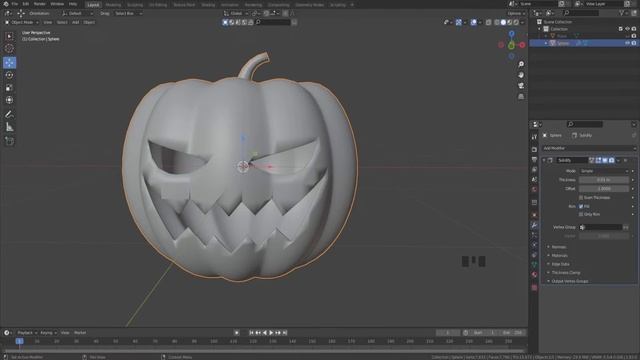Open the Object Data mesh properties tab
Viewport: 640px width, 360px height.
tap(534, 265)
